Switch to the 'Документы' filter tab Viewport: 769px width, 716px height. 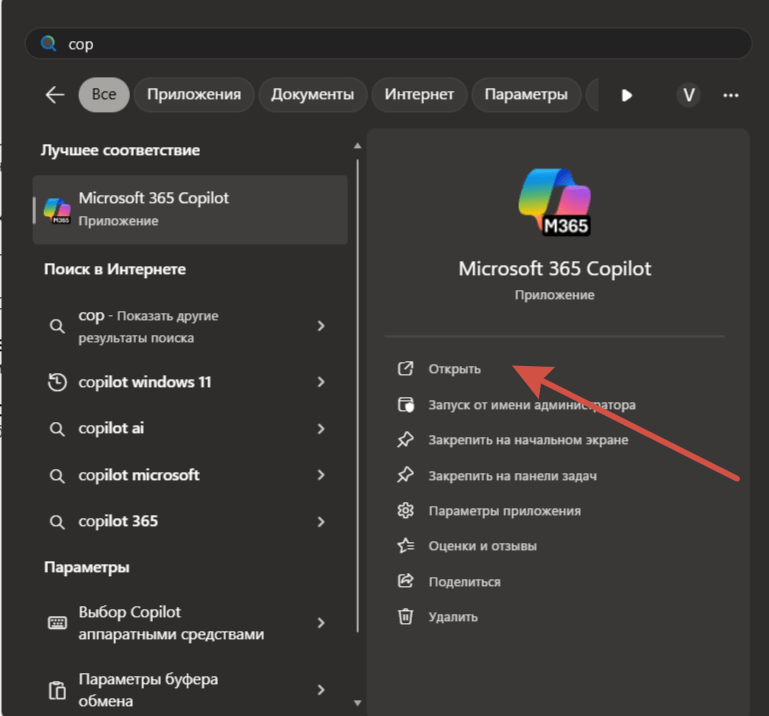pyautogui.click(x=312, y=94)
